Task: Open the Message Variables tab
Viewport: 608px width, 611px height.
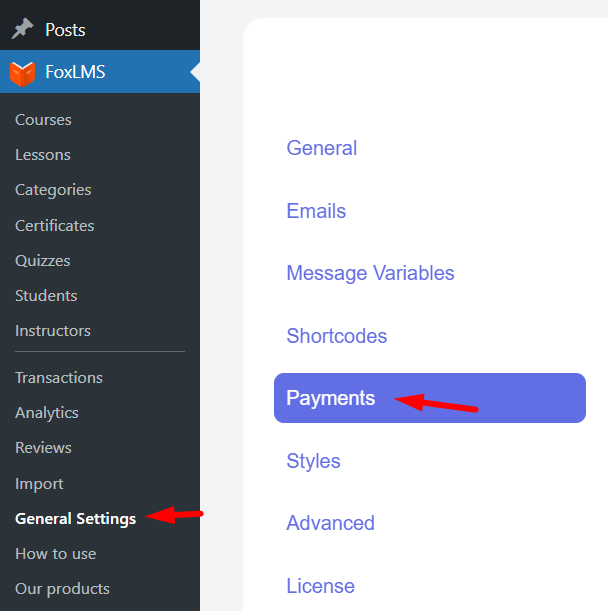Action: click(370, 273)
